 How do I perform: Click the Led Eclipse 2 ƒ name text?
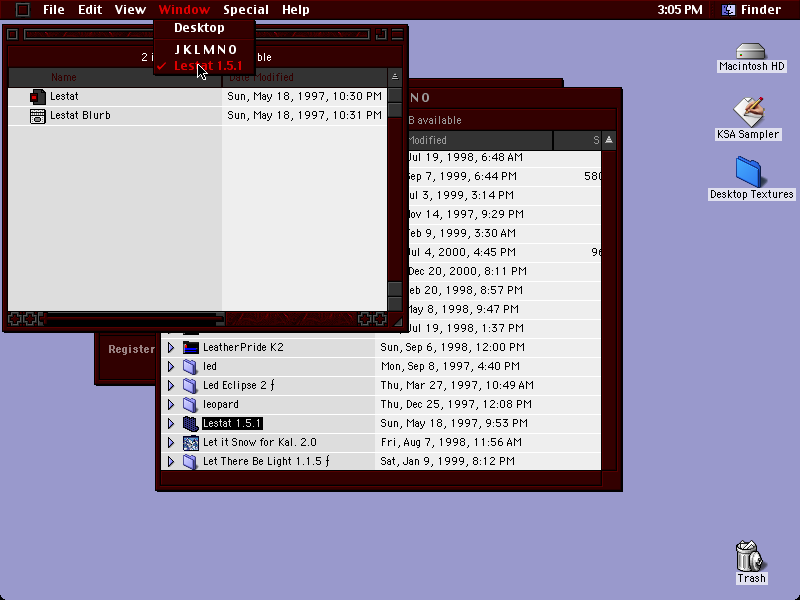pyautogui.click(x=239, y=385)
